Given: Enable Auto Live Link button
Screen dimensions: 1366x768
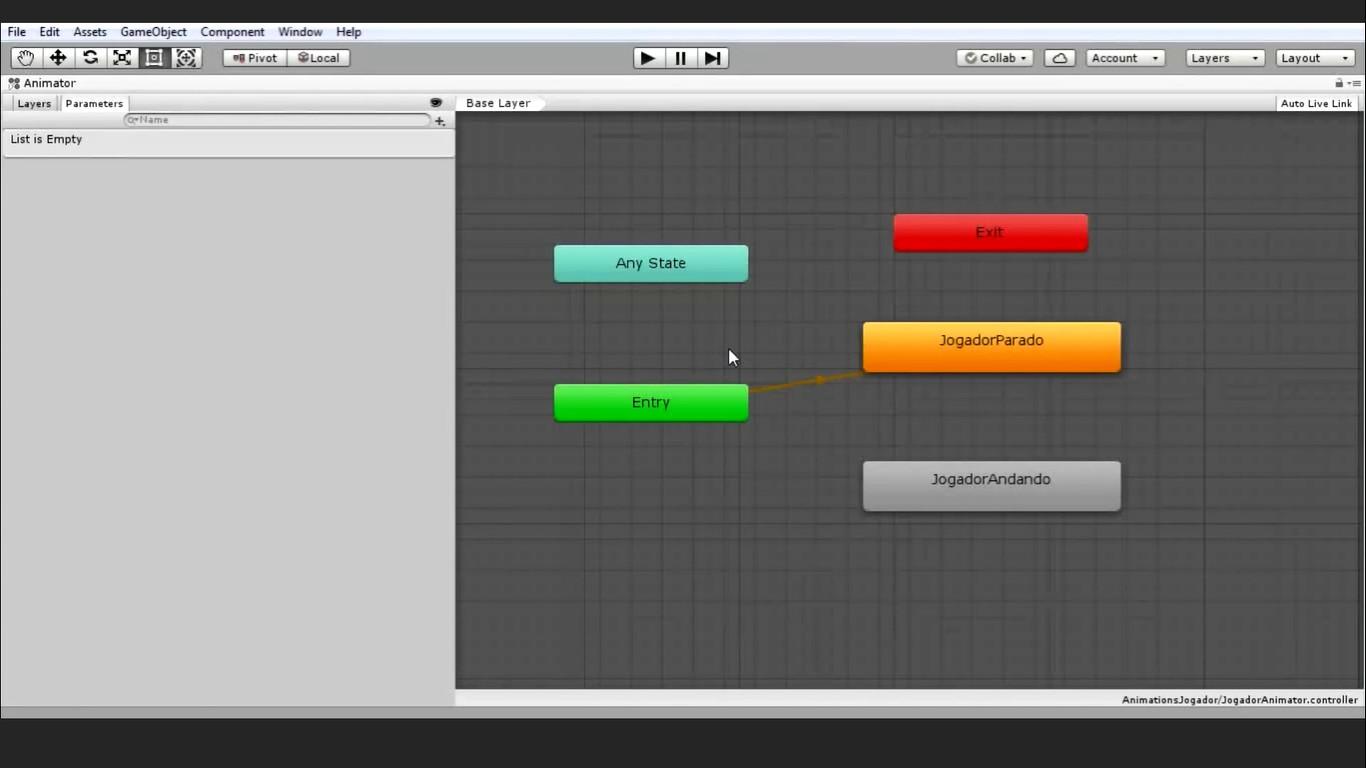Looking at the screenshot, I should (1316, 104).
